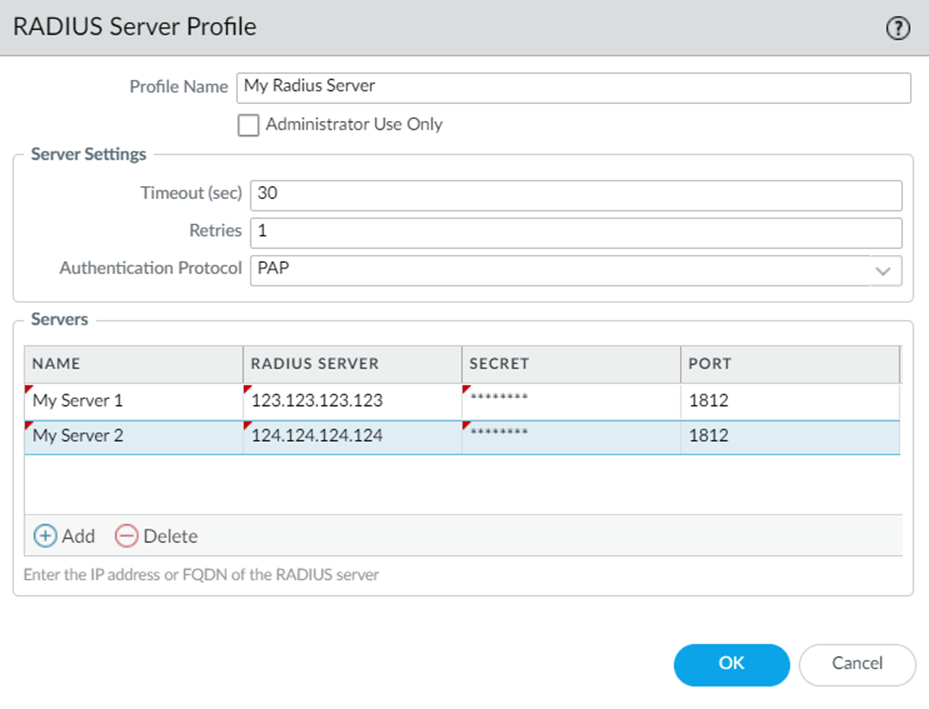Click the PORT column header

click(x=790, y=364)
